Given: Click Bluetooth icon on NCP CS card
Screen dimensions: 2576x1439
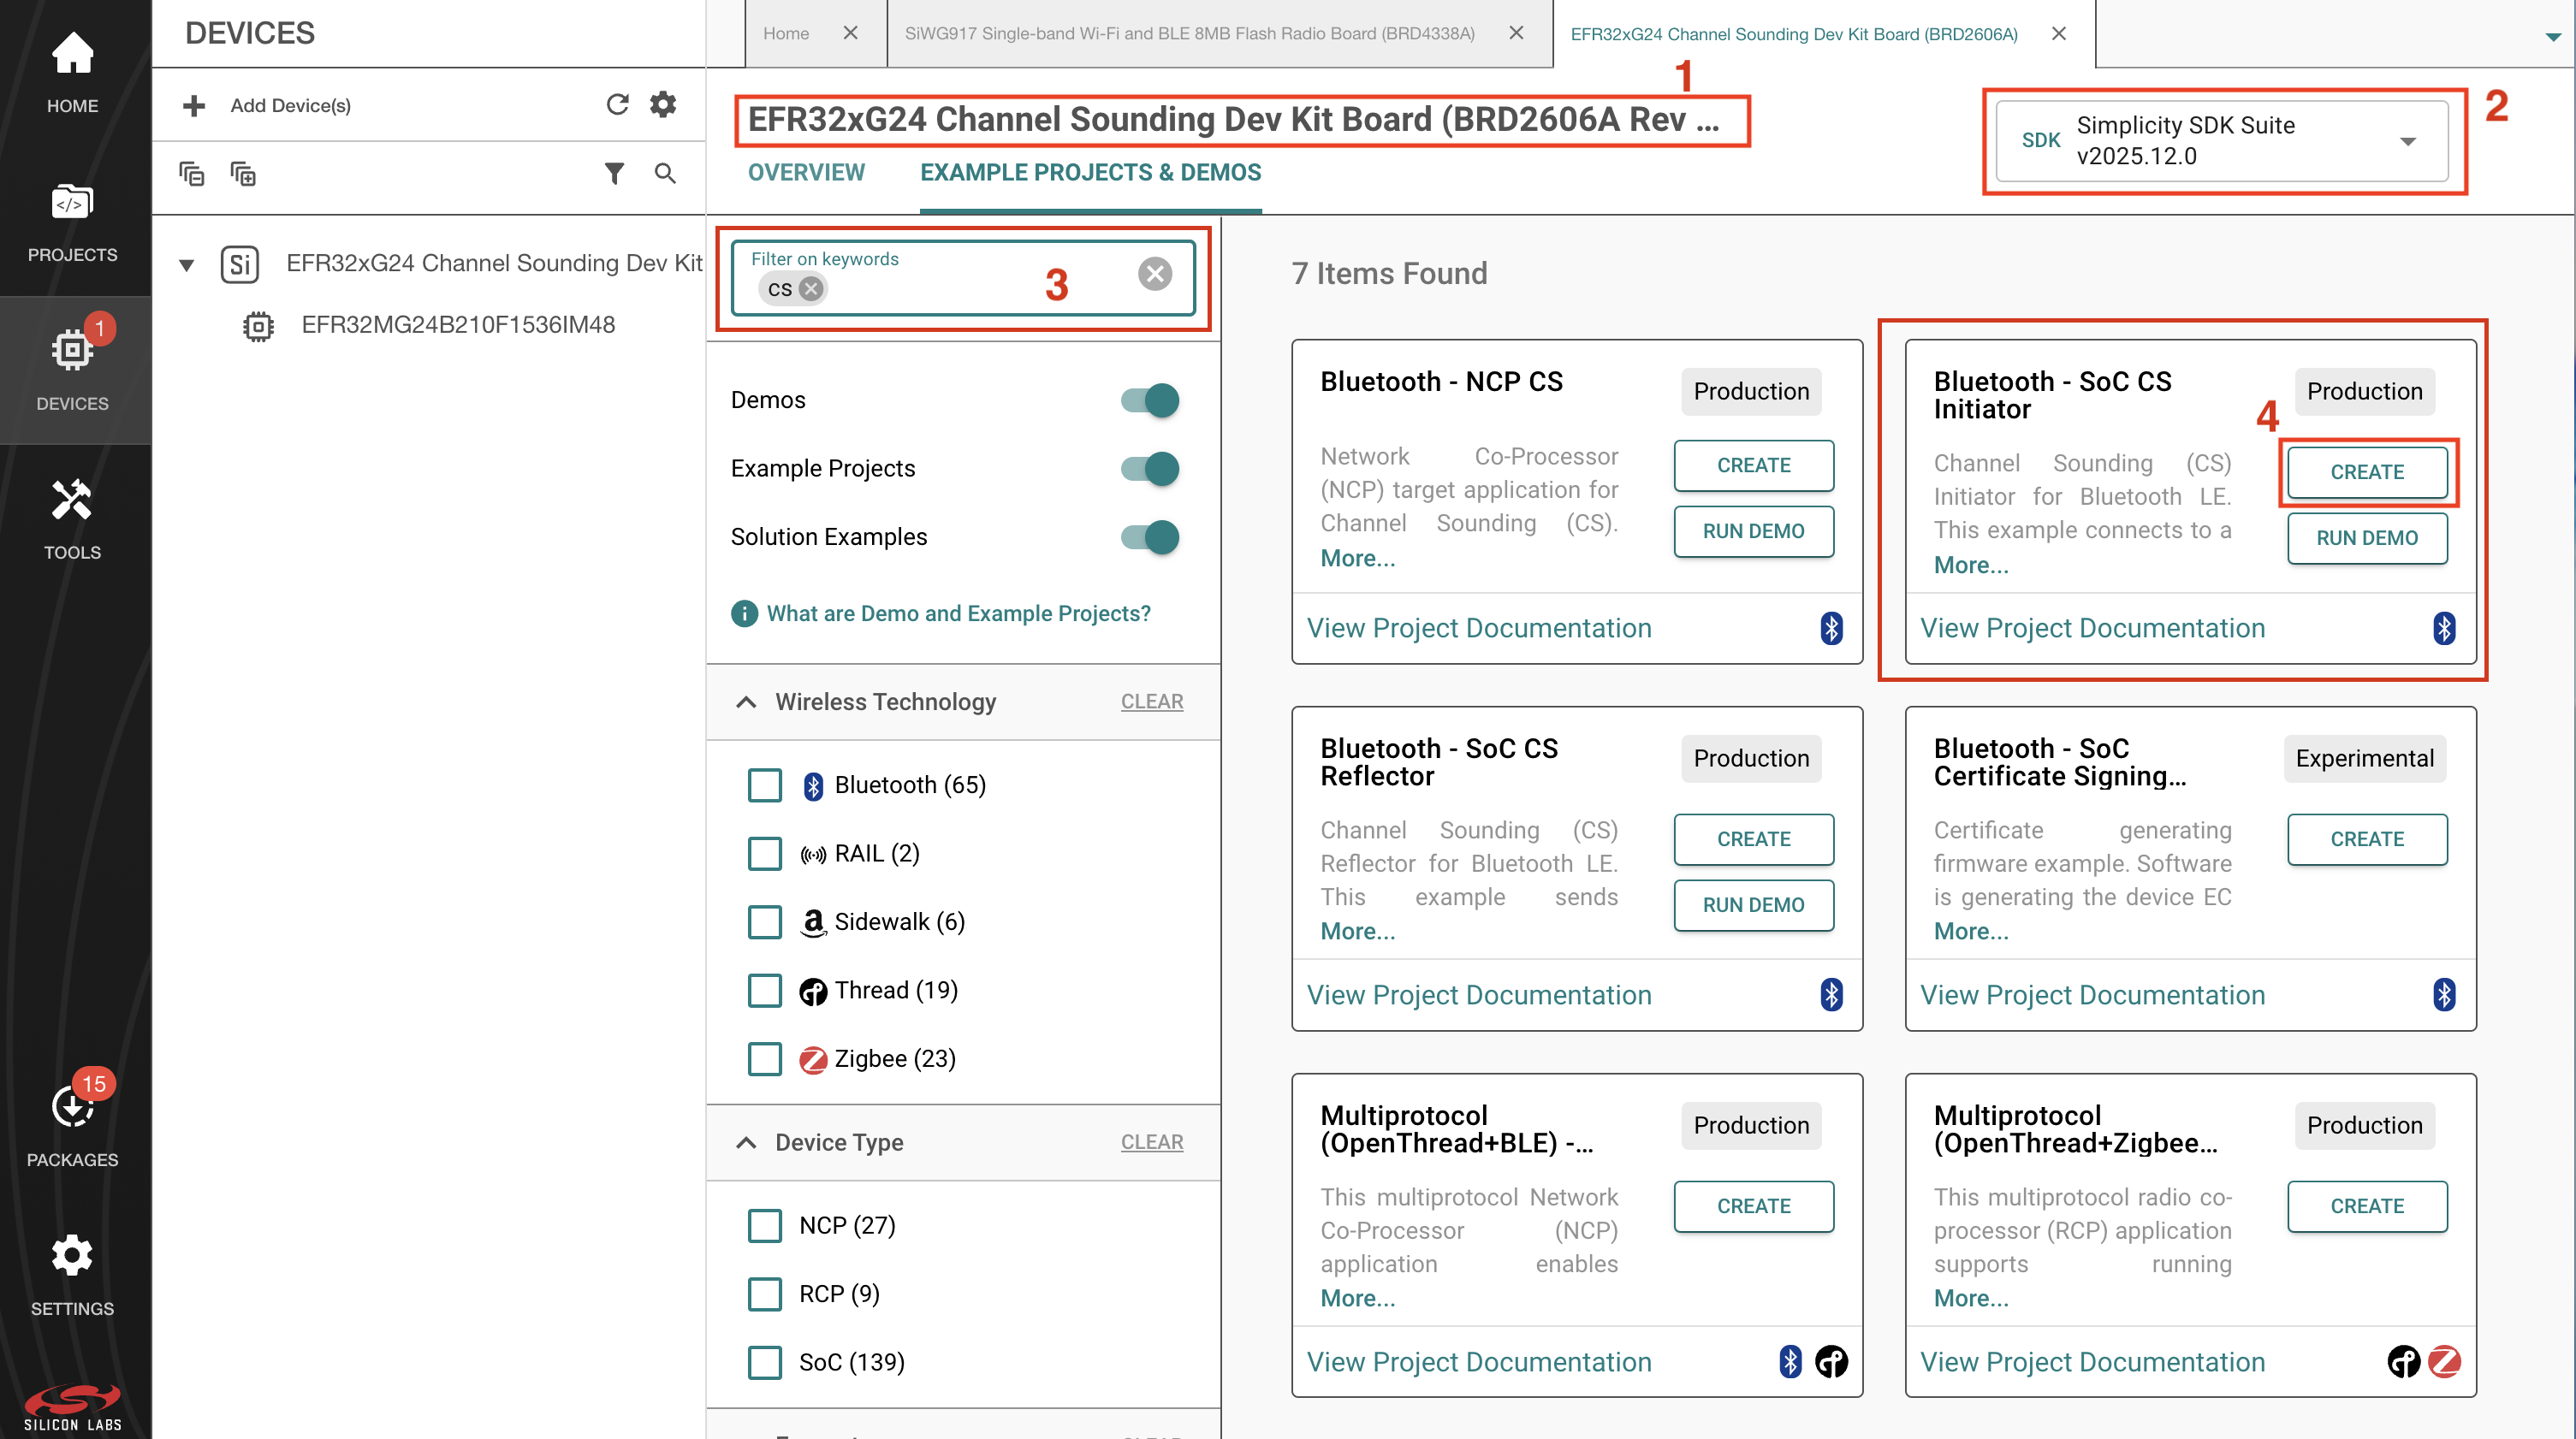Looking at the screenshot, I should [1831, 628].
